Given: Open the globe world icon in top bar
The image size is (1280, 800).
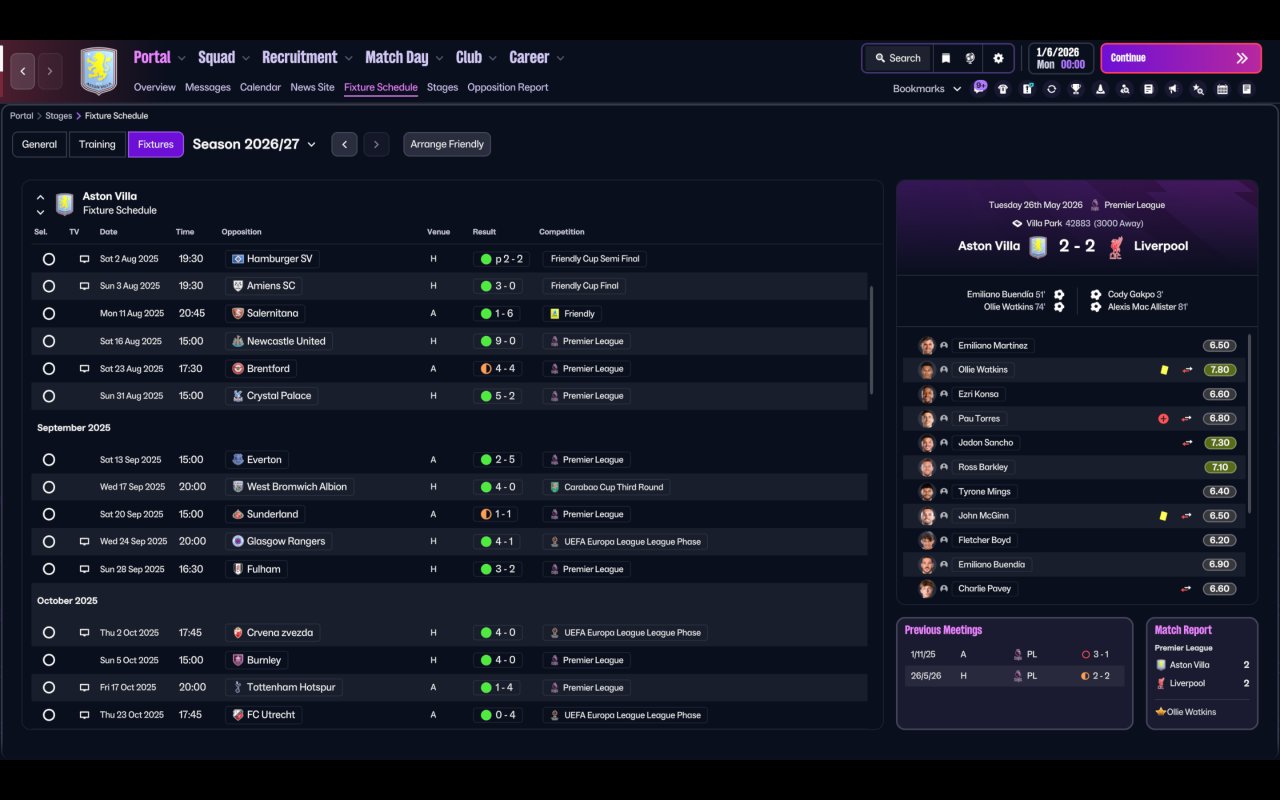Looking at the screenshot, I should point(970,58).
